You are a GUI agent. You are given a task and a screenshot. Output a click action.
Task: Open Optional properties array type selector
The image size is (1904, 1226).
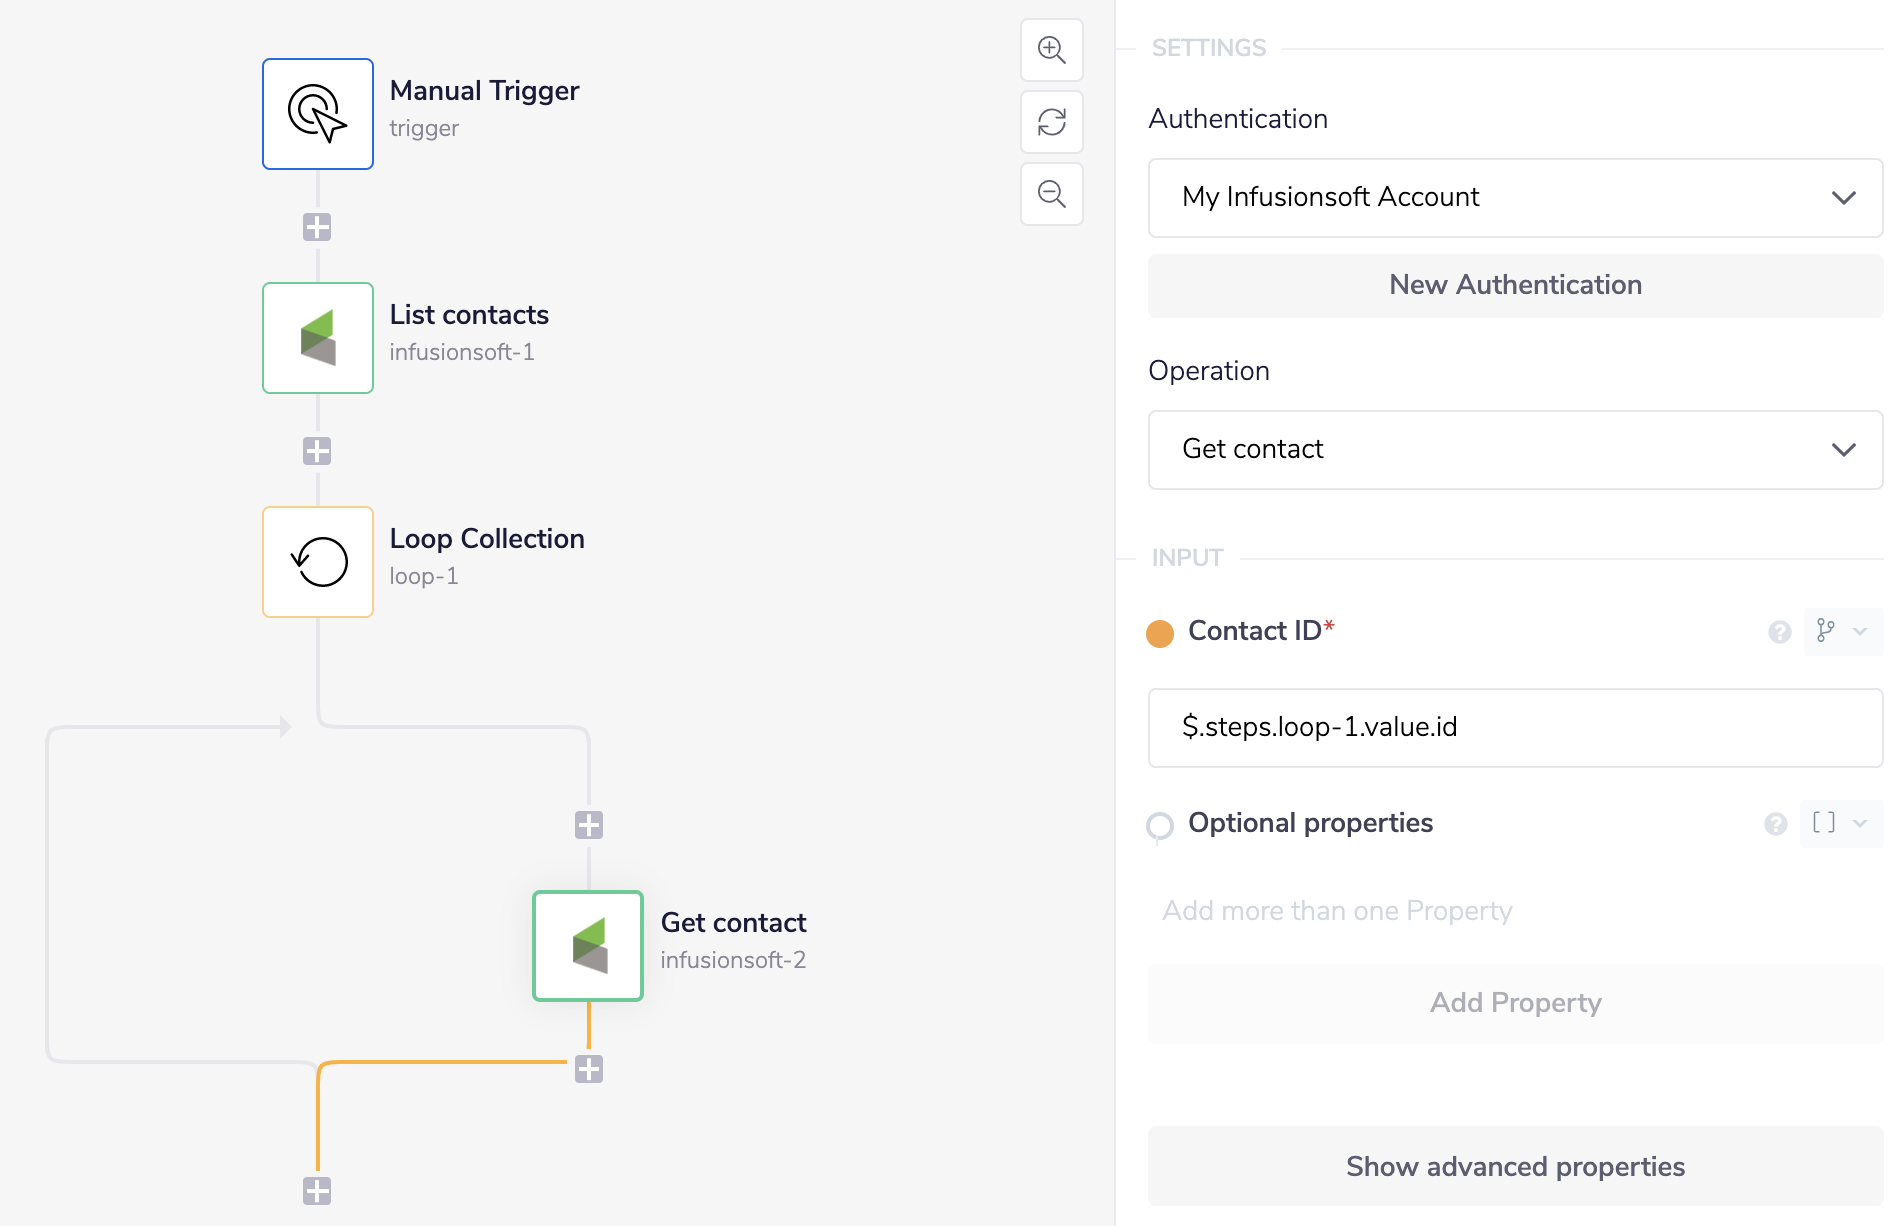(x=1839, y=824)
